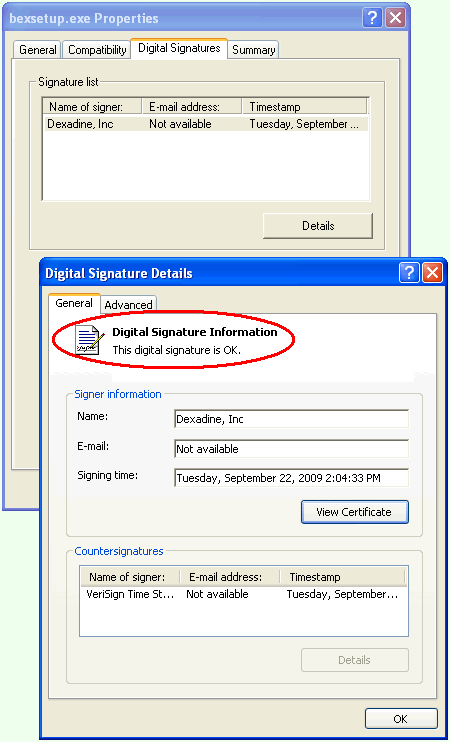Viewport: 450px width, 742px height.
Task: Click Details button under Signature list
Action: point(318,226)
